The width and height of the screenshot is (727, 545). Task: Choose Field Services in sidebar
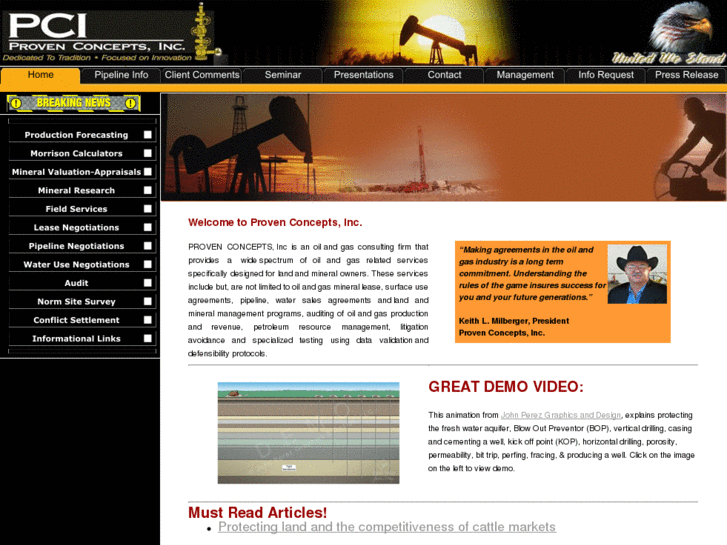pos(83,209)
